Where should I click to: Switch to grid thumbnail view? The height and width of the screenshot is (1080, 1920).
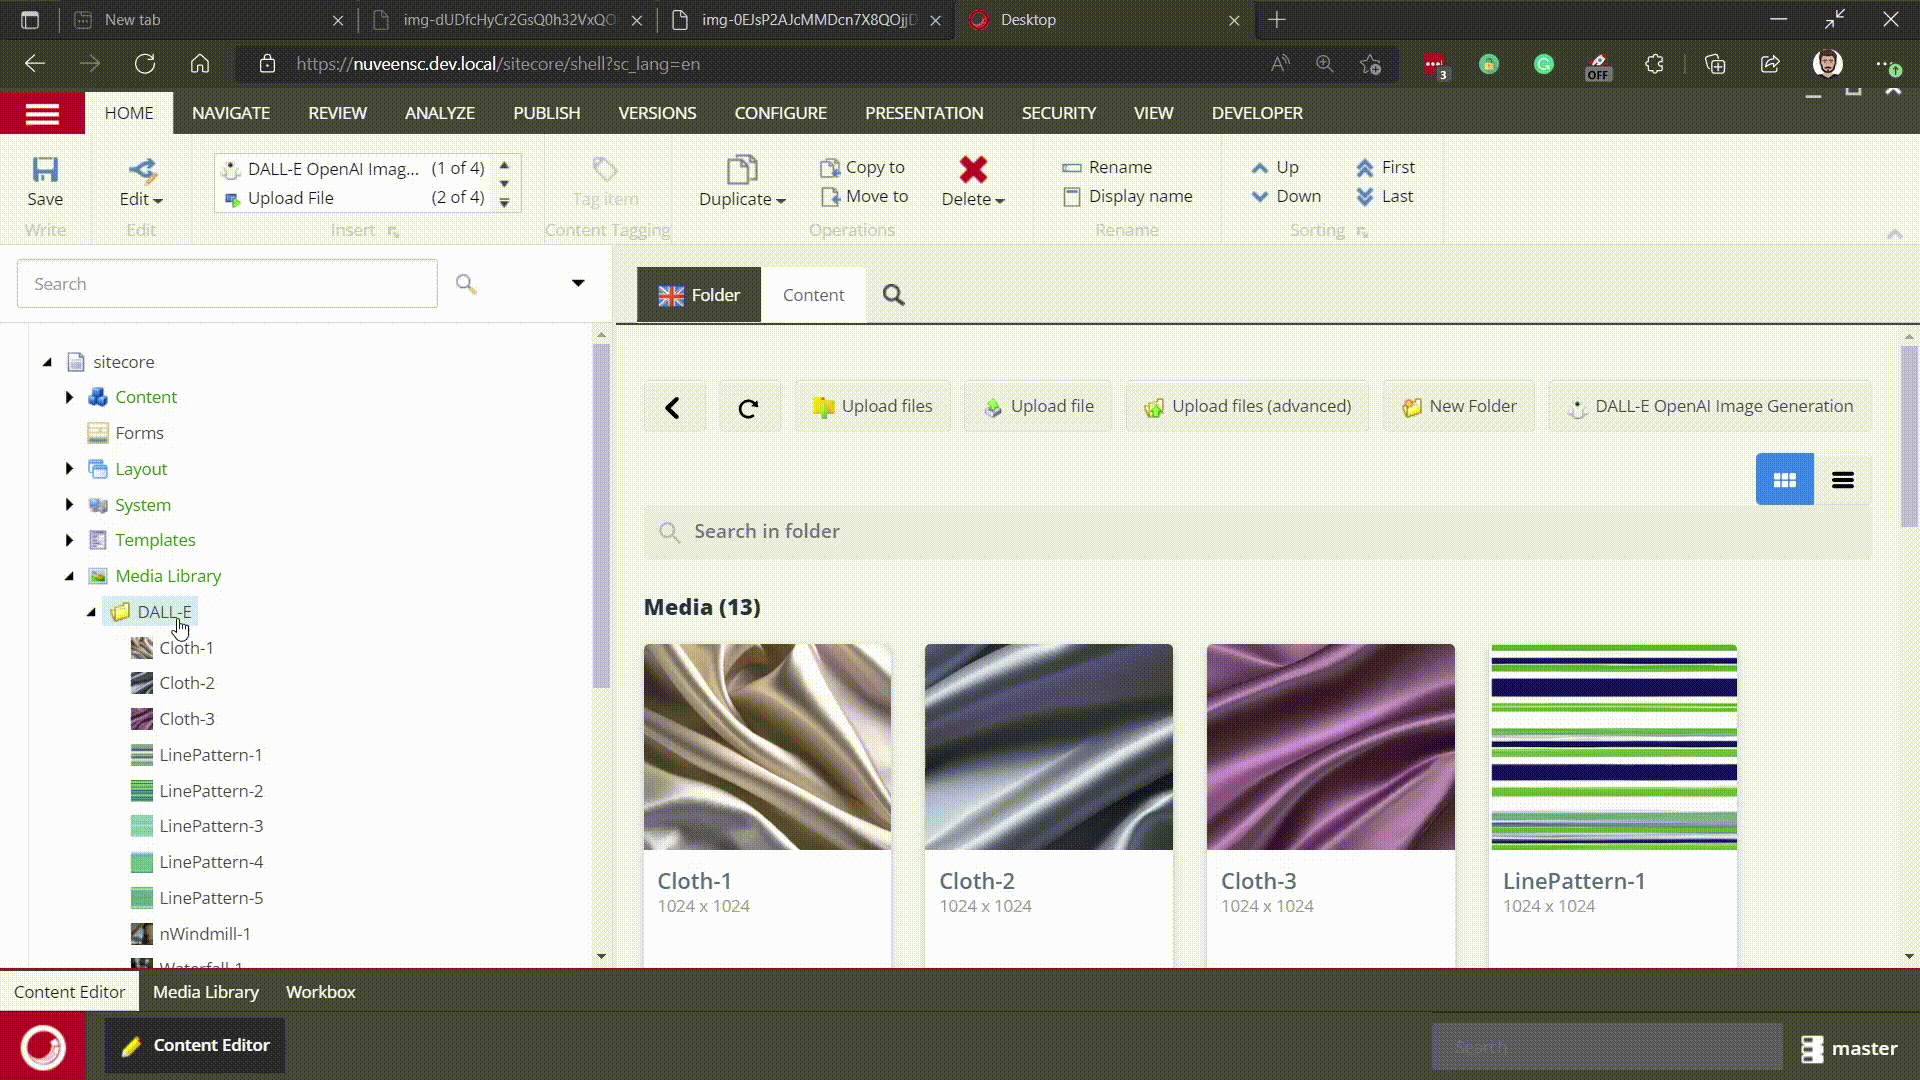(x=1784, y=480)
